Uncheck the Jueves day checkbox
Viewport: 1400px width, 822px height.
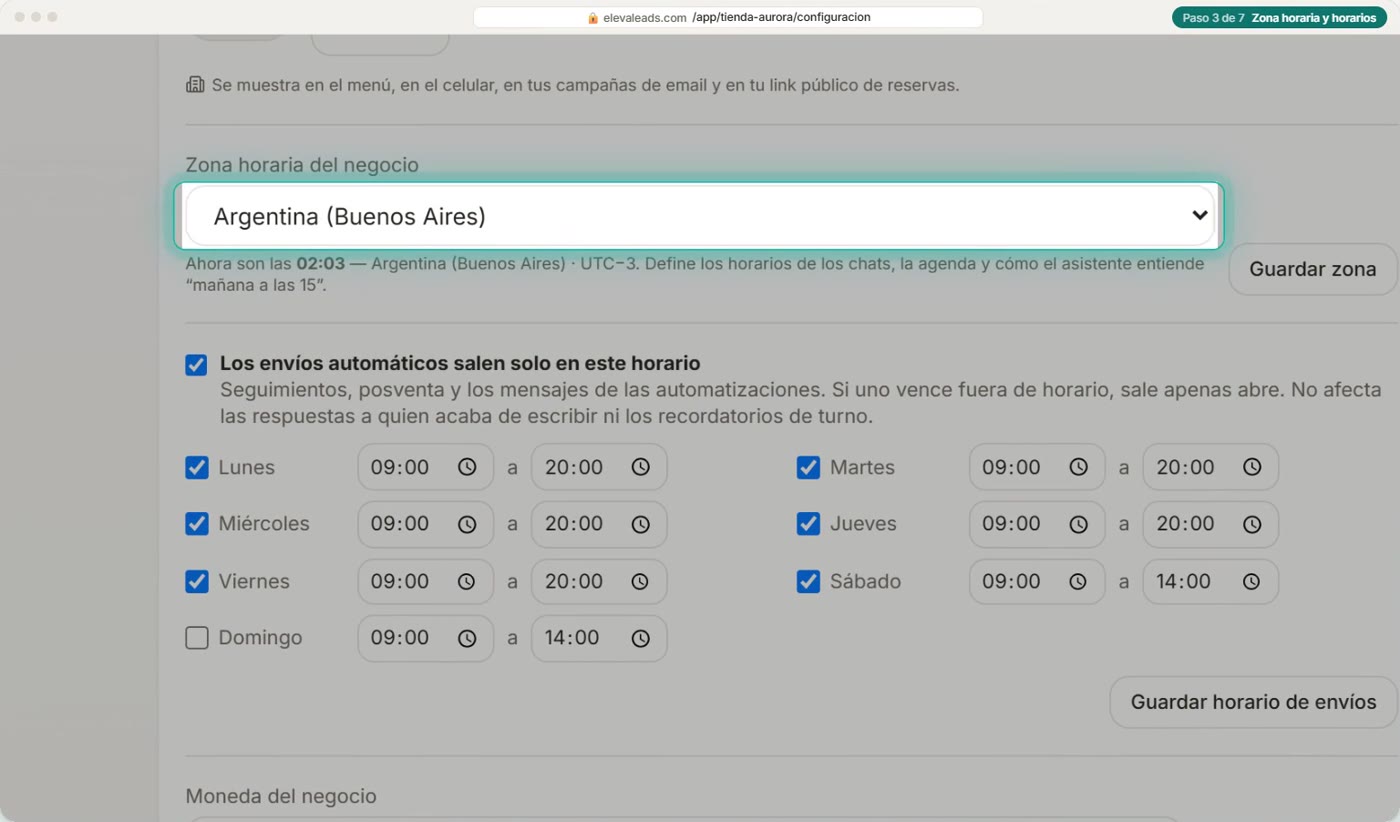(808, 524)
